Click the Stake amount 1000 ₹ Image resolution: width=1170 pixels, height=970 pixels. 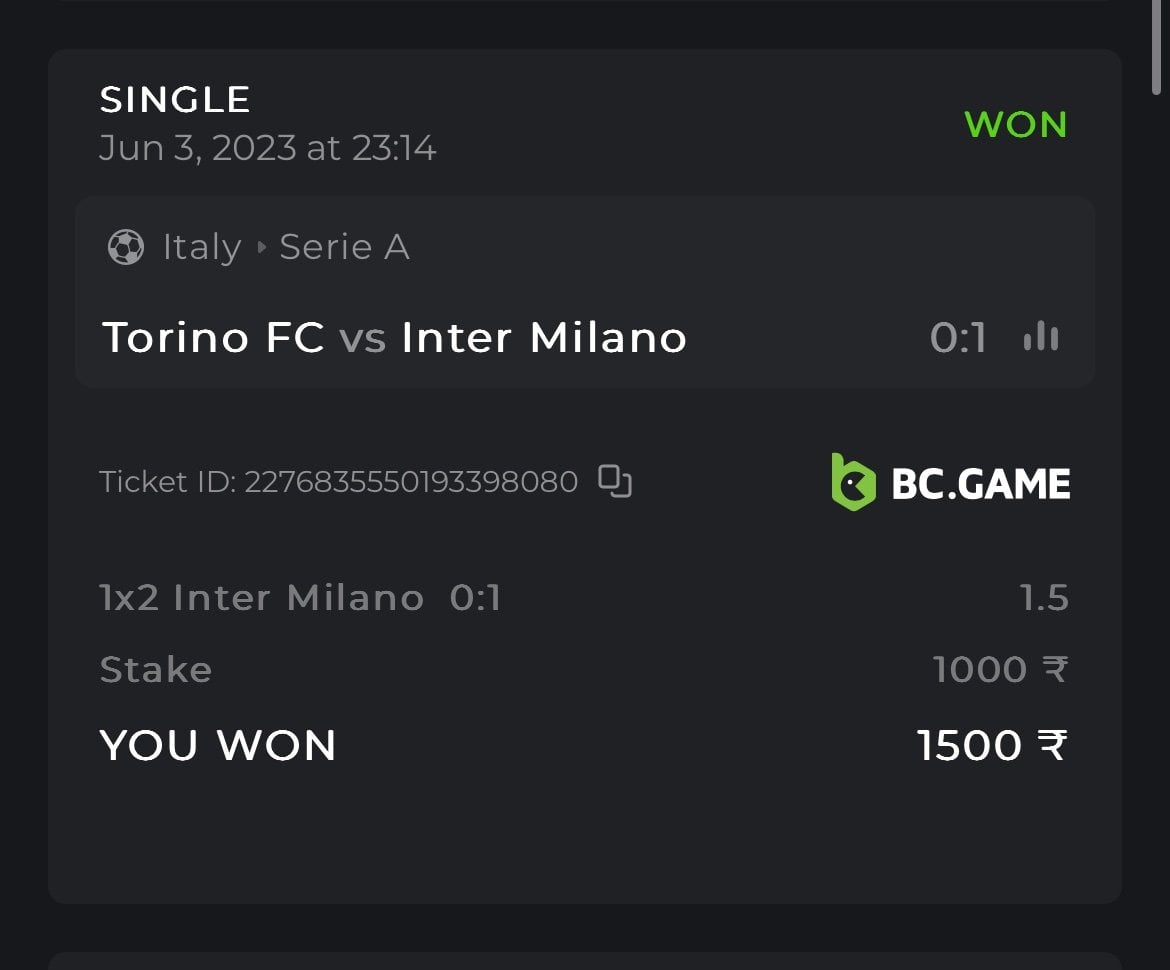pyautogui.click(x=1000, y=670)
